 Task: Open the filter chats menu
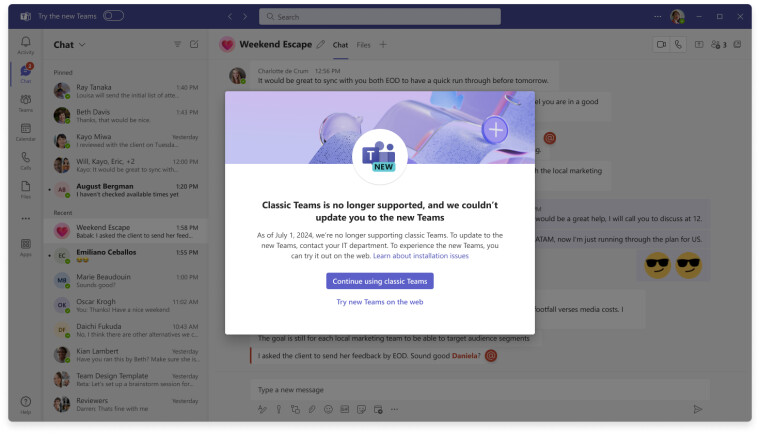(177, 45)
